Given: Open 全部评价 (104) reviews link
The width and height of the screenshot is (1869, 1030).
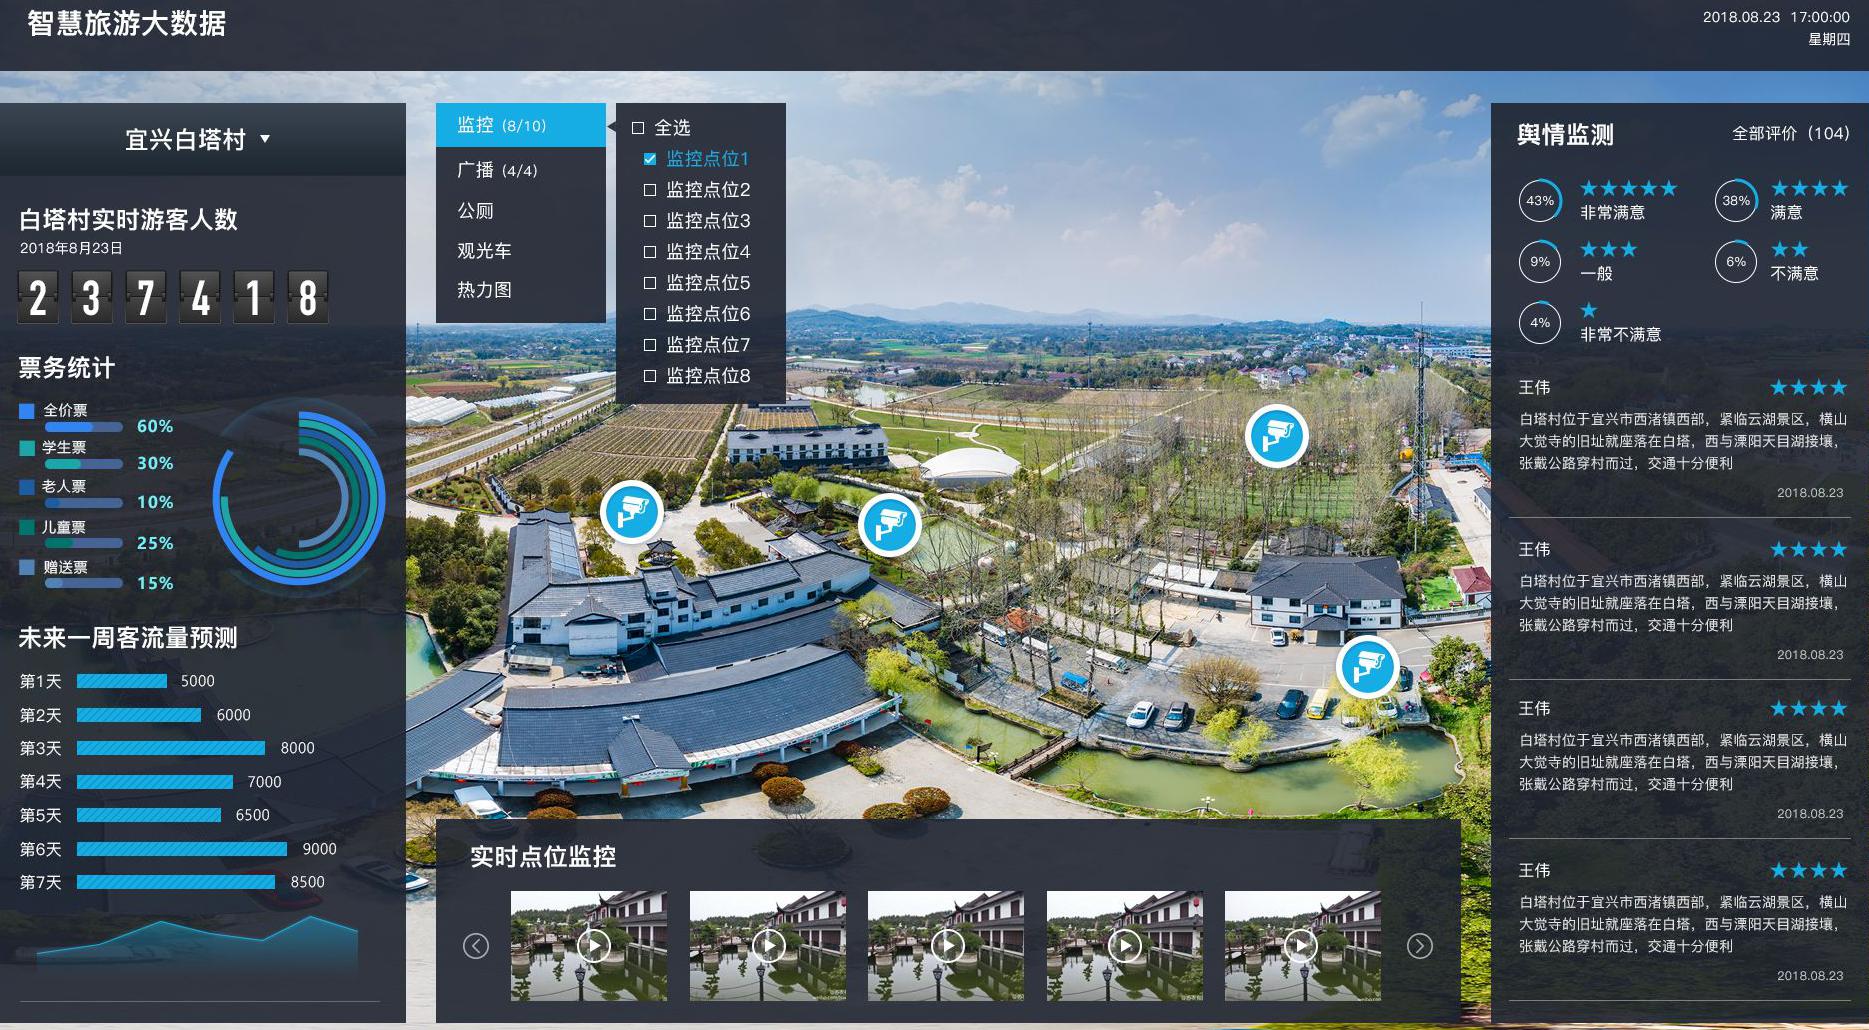Looking at the screenshot, I should 1789,133.
